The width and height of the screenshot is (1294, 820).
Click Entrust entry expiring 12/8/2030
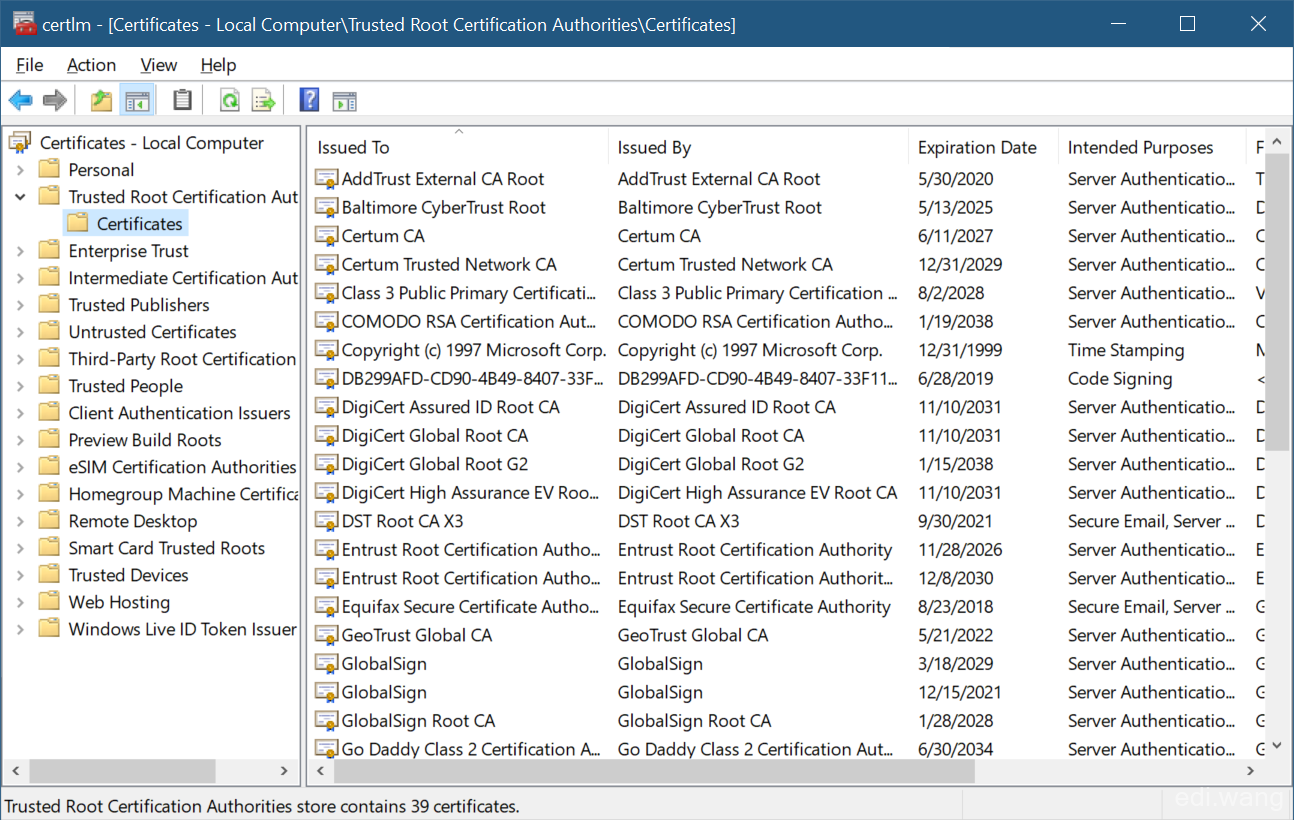point(471,578)
